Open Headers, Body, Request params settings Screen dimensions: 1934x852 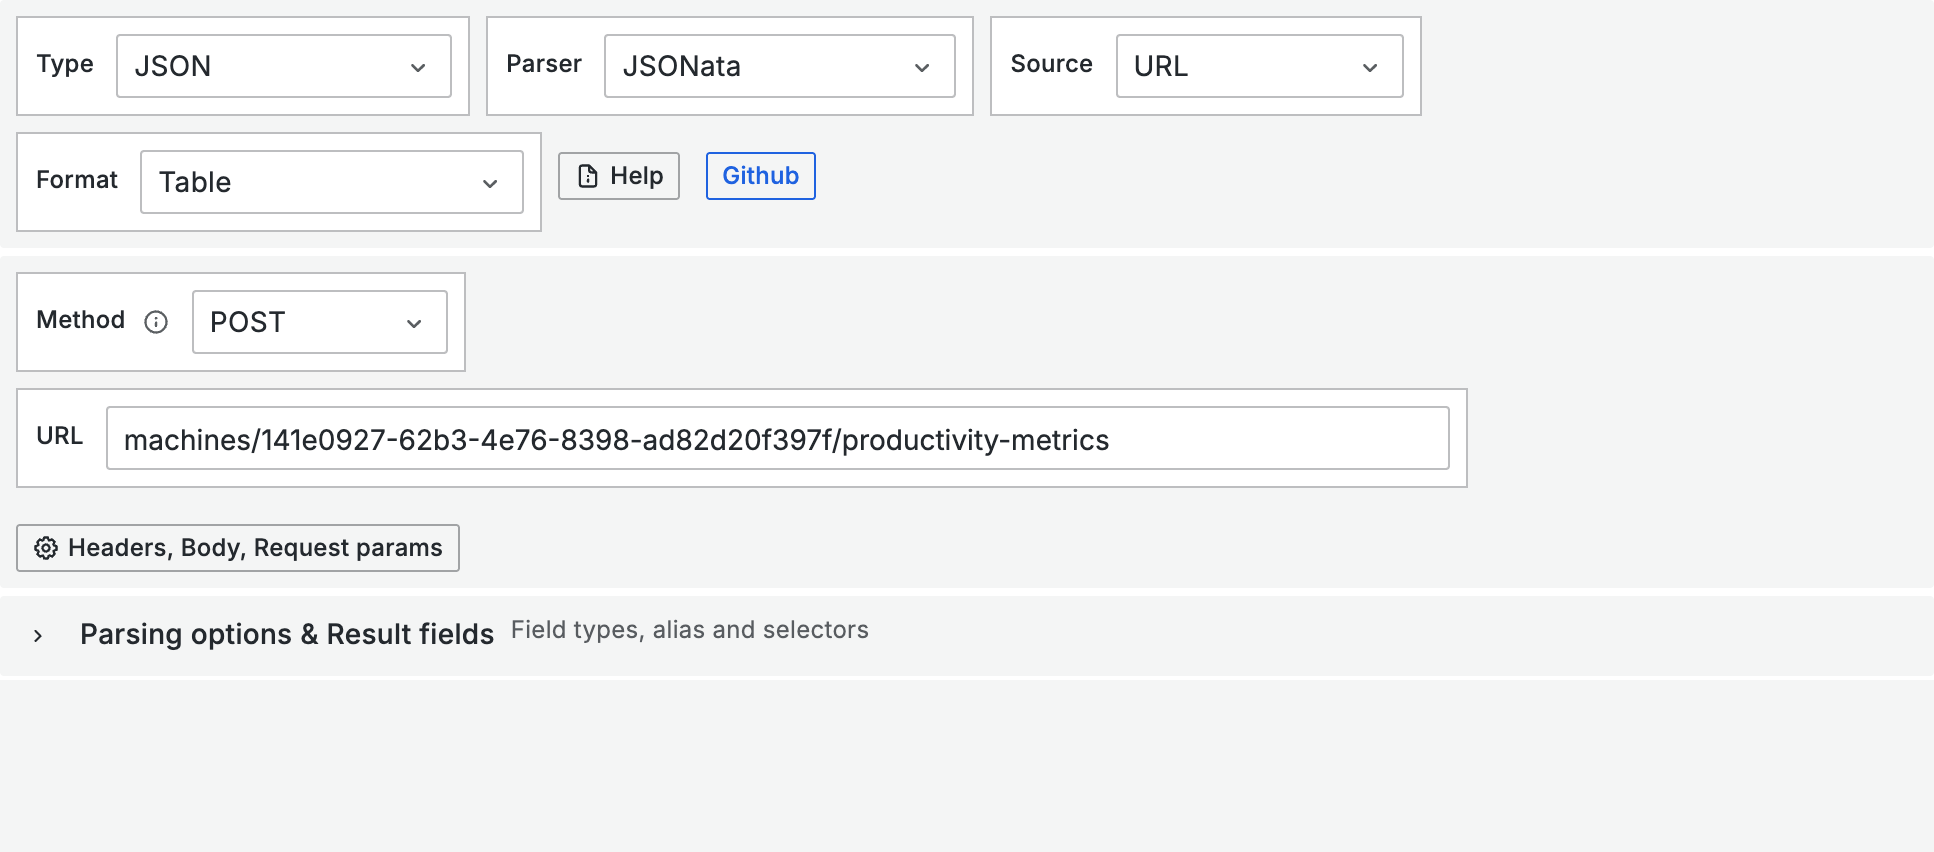coord(238,548)
